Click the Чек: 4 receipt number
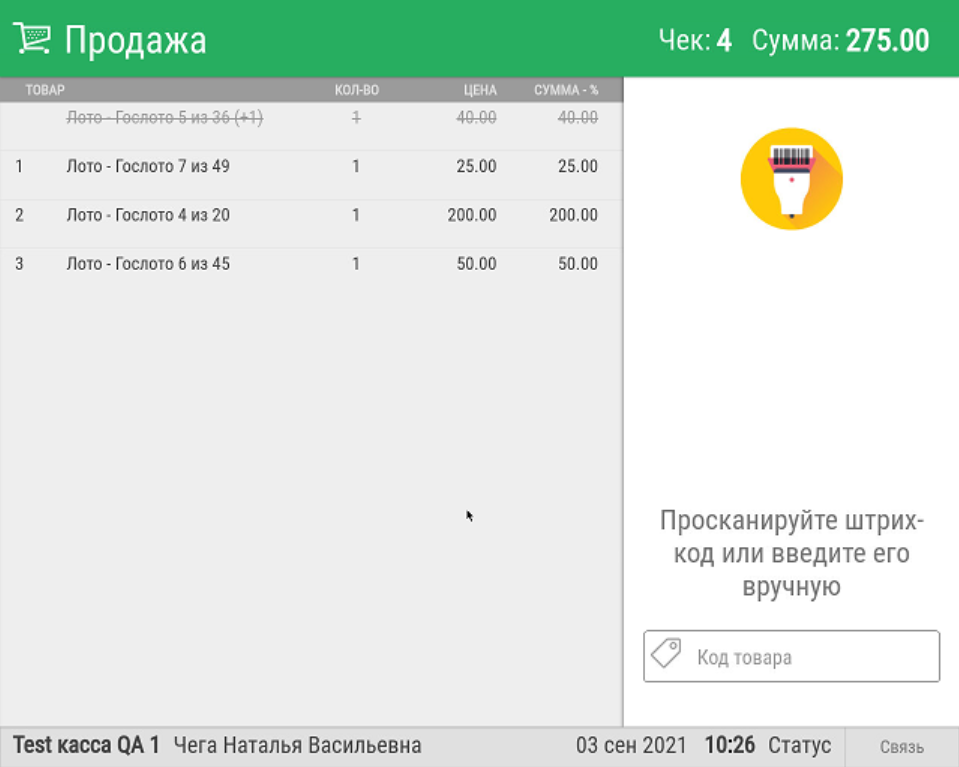The height and width of the screenshot is (767, 959). (x=695, y=40)
